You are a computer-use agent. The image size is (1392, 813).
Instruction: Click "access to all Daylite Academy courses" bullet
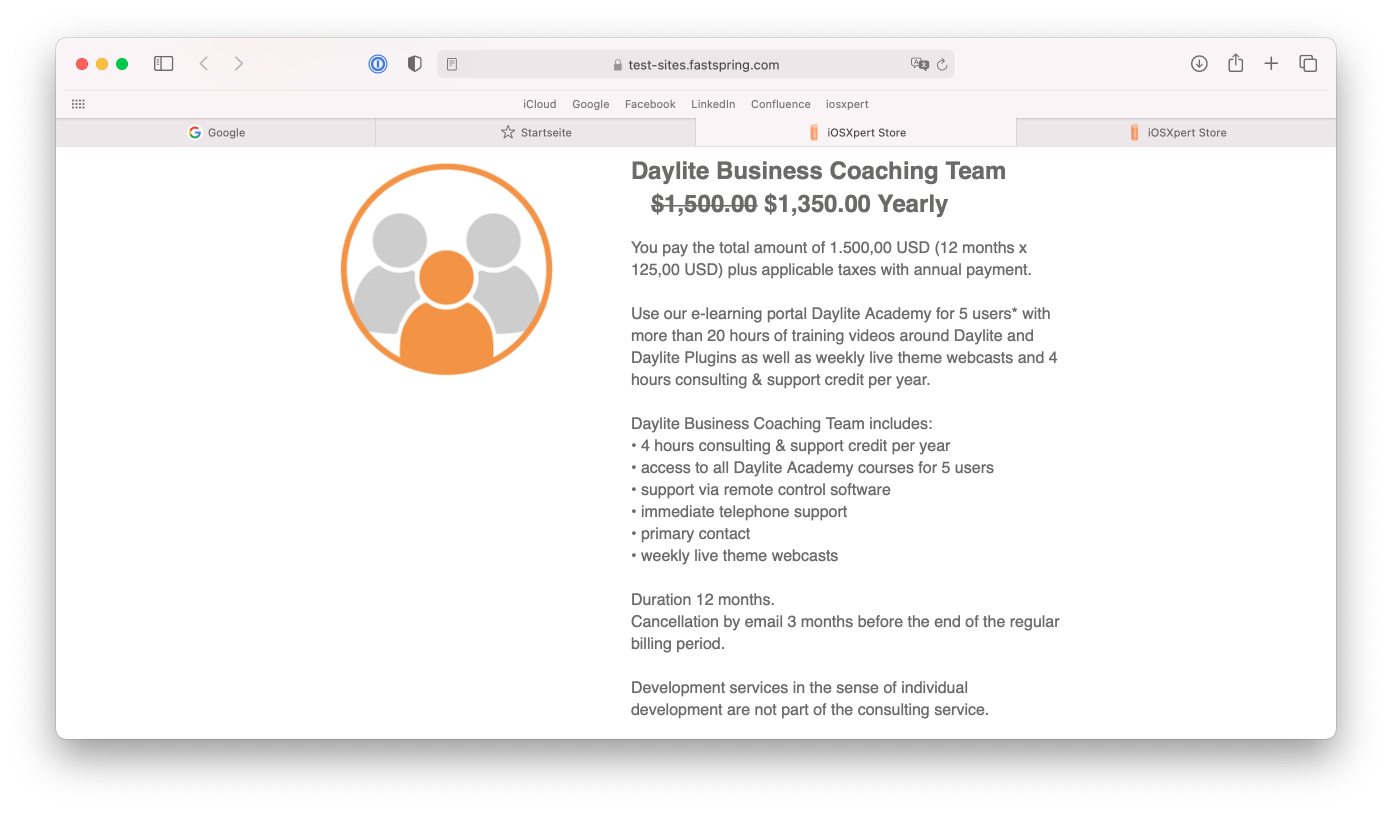[812, 468]
